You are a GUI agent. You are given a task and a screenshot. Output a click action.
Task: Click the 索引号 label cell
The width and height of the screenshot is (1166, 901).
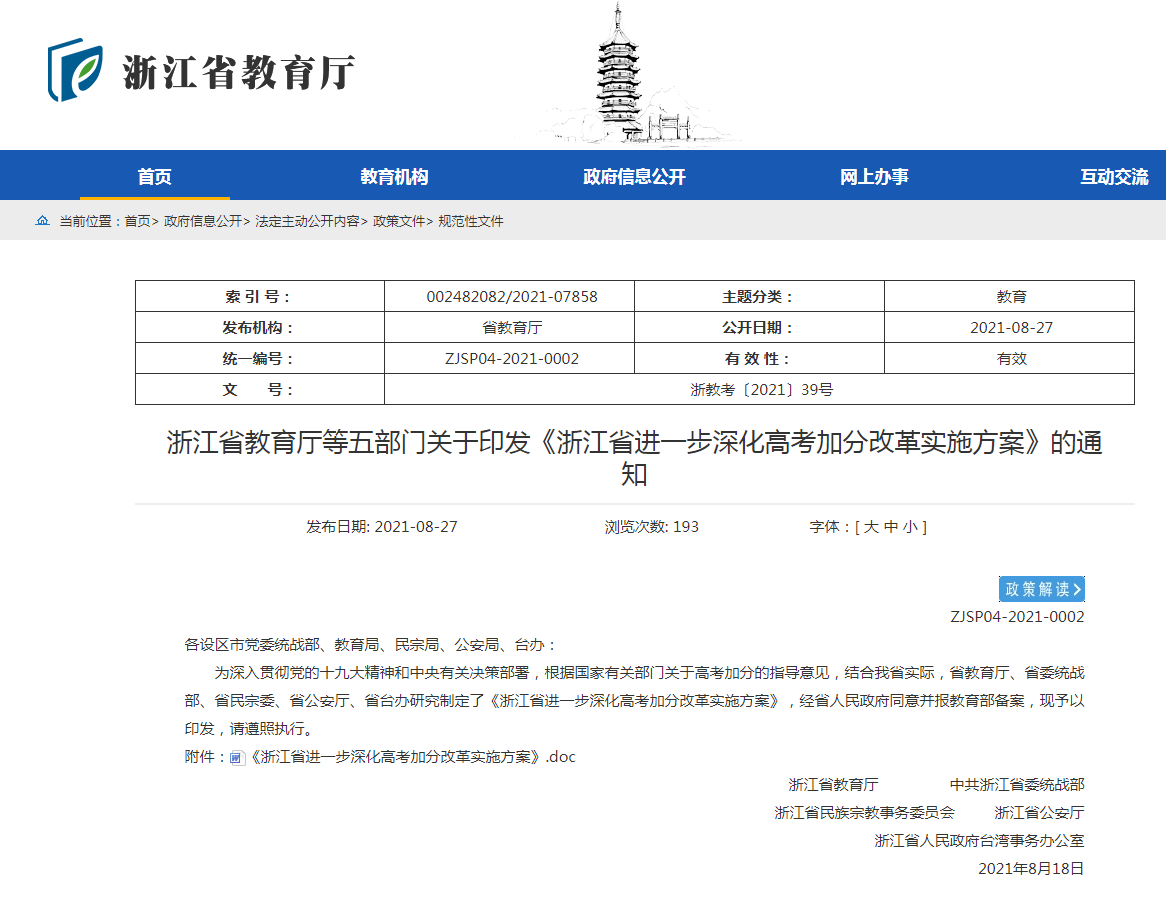(260, 296)
